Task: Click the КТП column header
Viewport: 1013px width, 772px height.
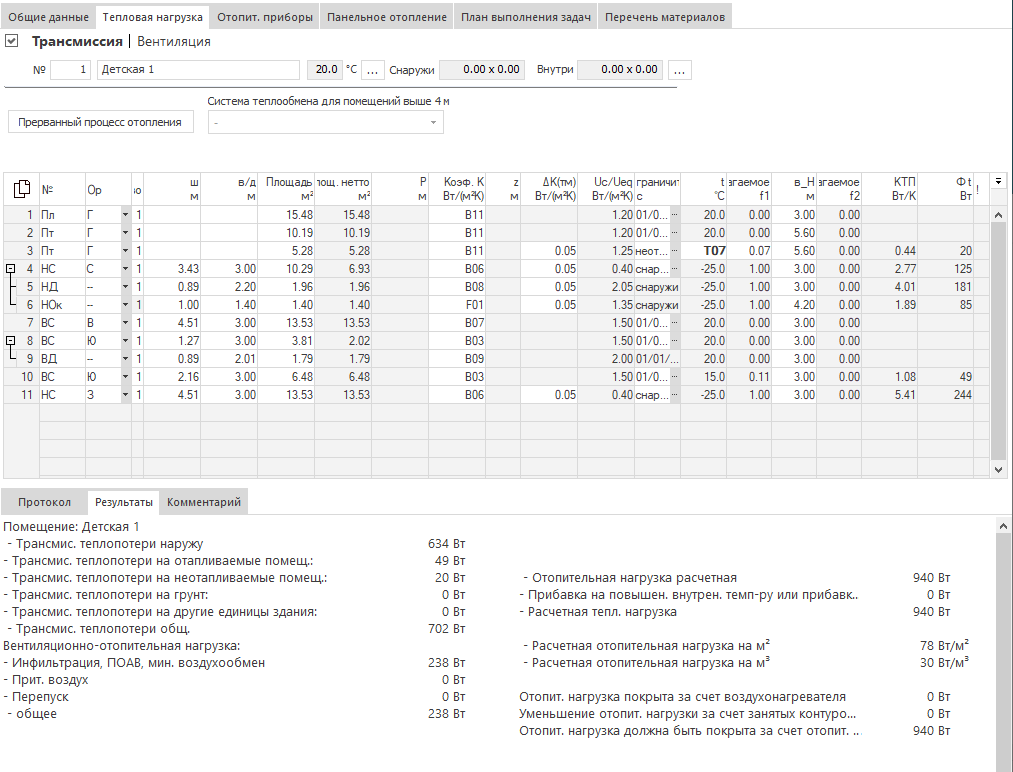Action: pyautogui.click(x=890, y=189)
